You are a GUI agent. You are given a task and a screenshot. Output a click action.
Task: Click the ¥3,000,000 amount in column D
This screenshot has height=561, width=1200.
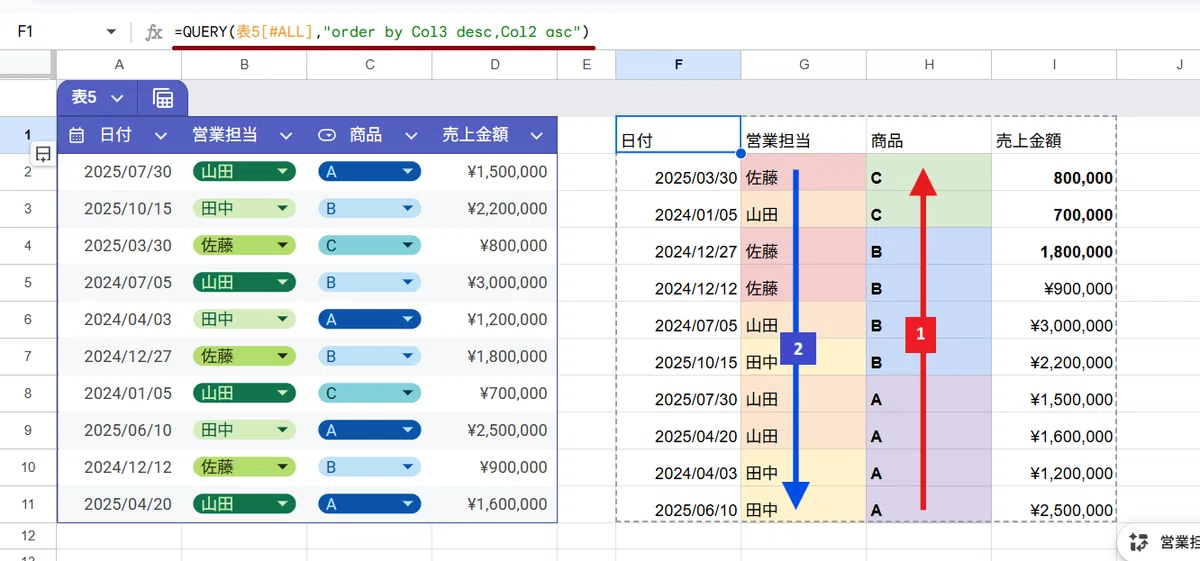click(x=507, y=282)
